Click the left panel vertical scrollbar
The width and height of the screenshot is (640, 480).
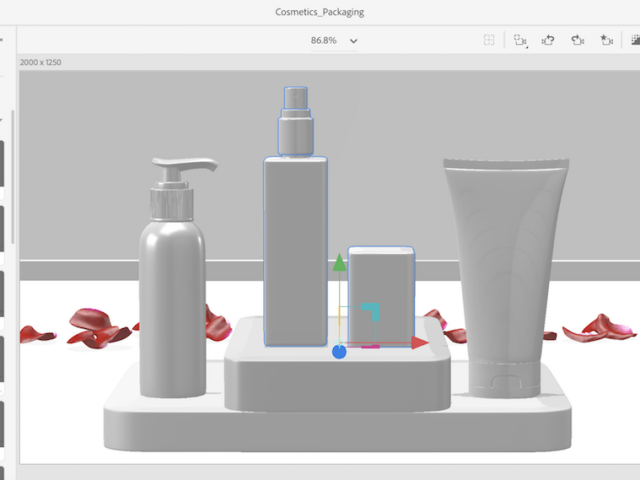coord(13,180)
